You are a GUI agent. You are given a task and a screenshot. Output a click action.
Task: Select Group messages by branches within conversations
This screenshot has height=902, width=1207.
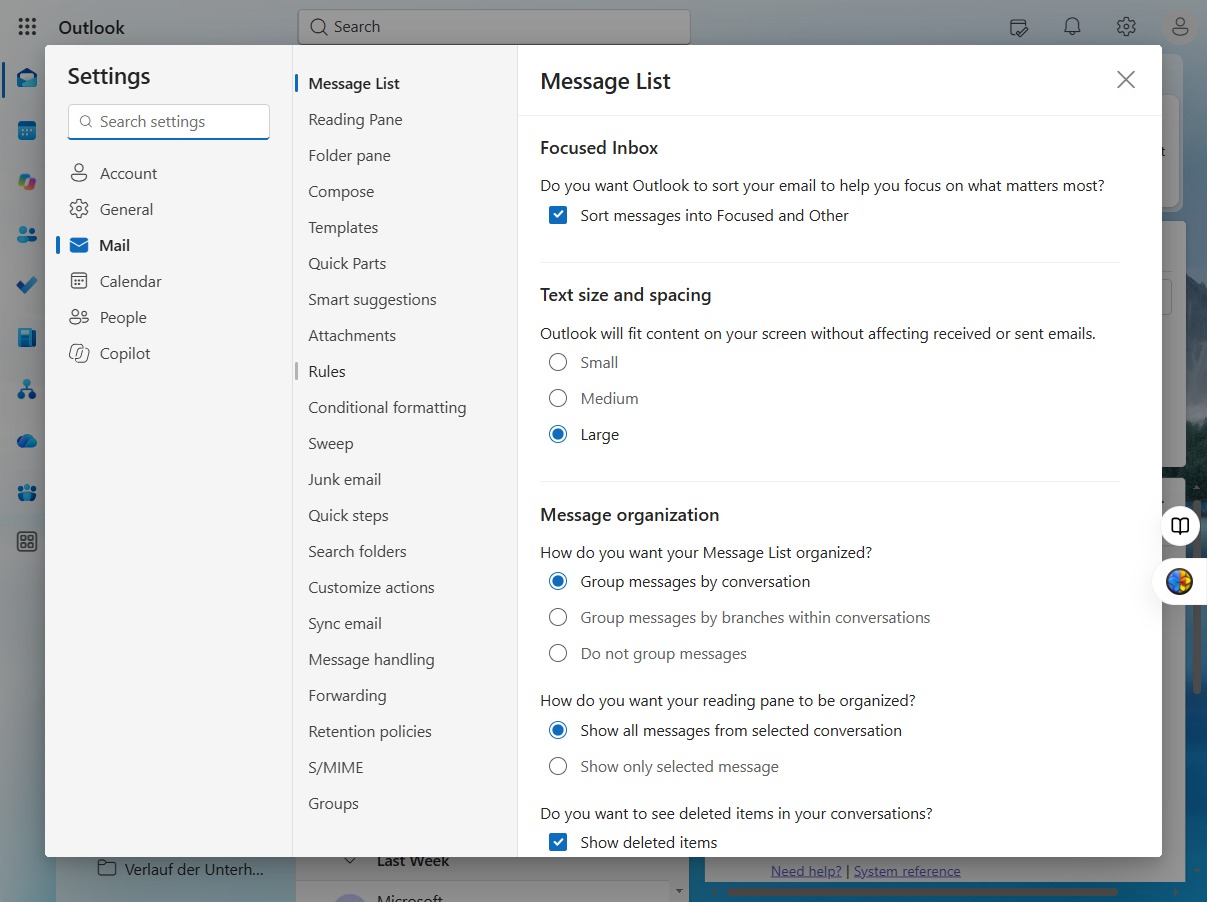(x=558, y=617)
